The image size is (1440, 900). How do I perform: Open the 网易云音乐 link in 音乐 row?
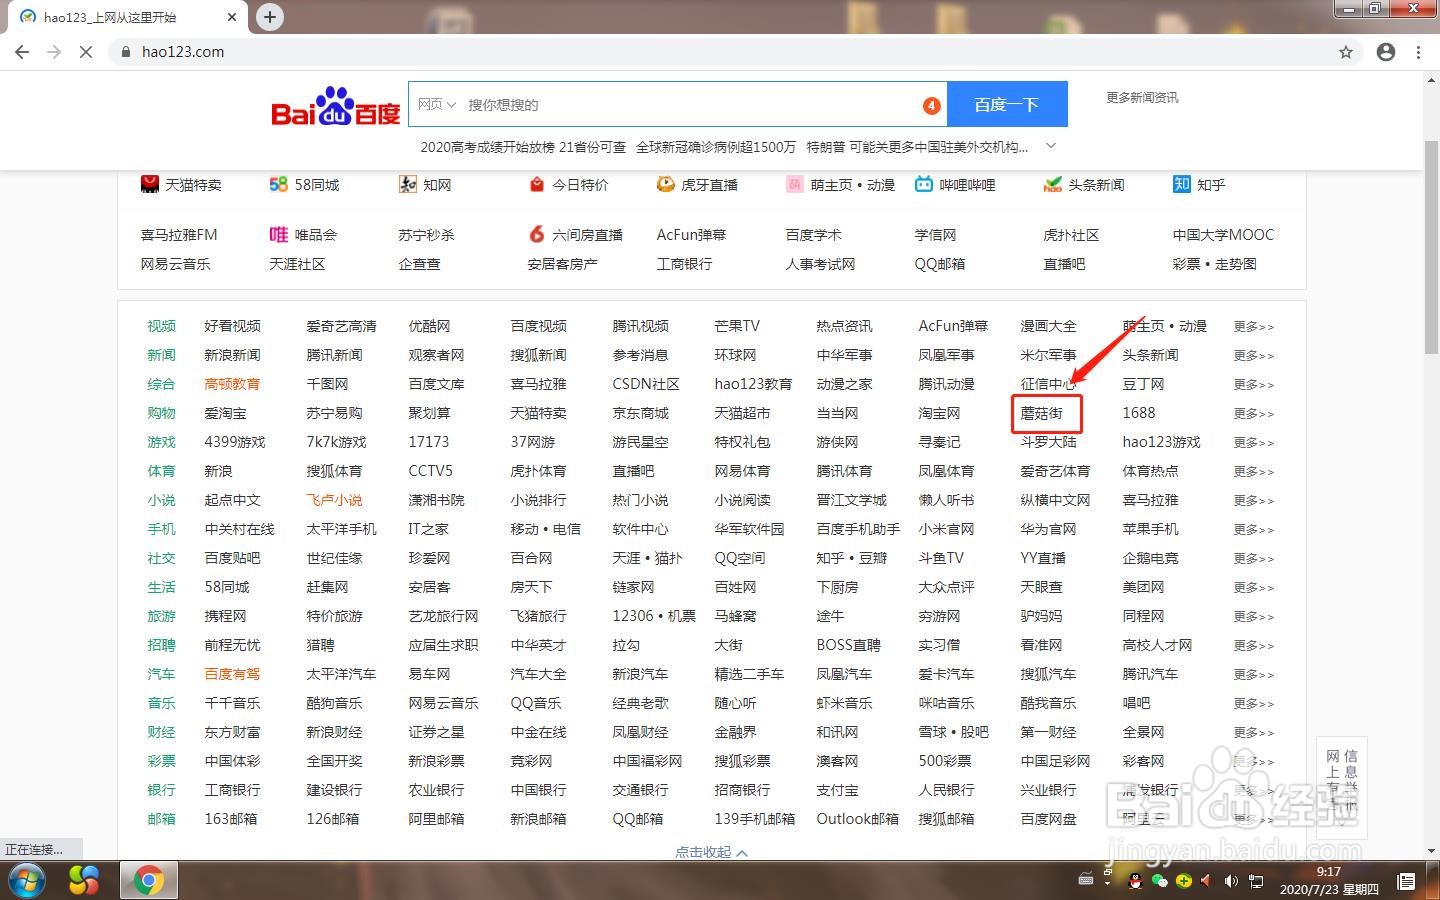pyautogui.click(x=443, y=703)
